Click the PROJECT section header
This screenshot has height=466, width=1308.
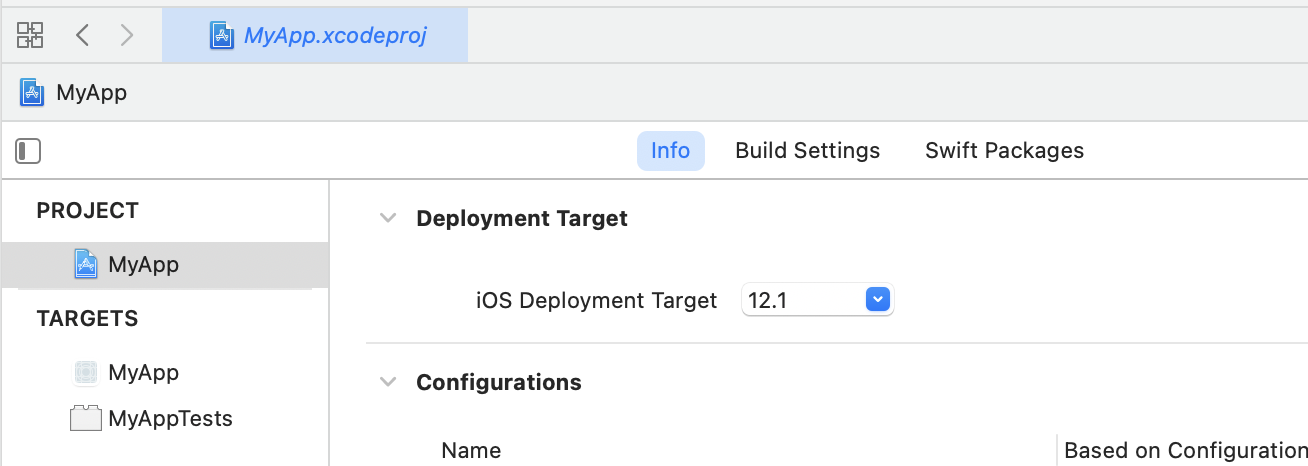click(88, 210)
